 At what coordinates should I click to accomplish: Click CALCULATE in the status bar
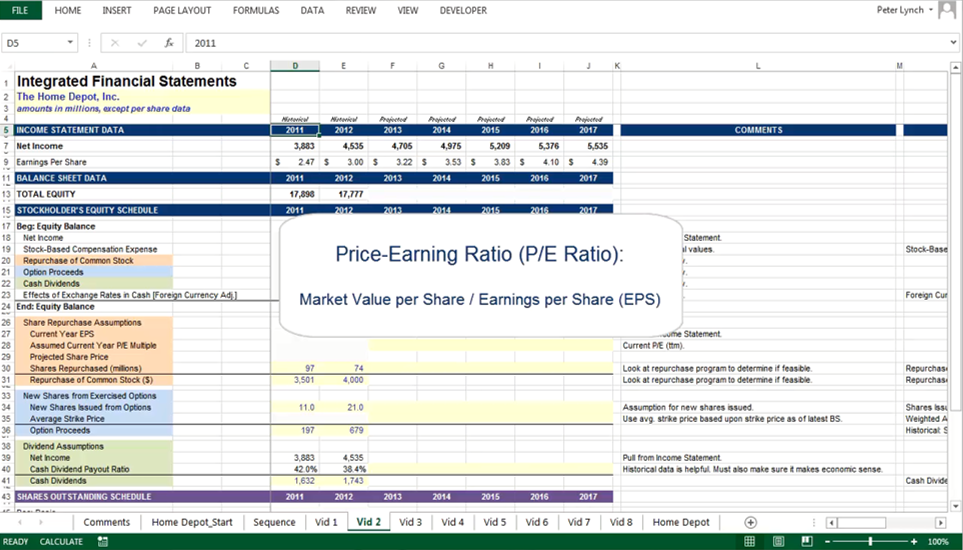(x=61, y=541)
